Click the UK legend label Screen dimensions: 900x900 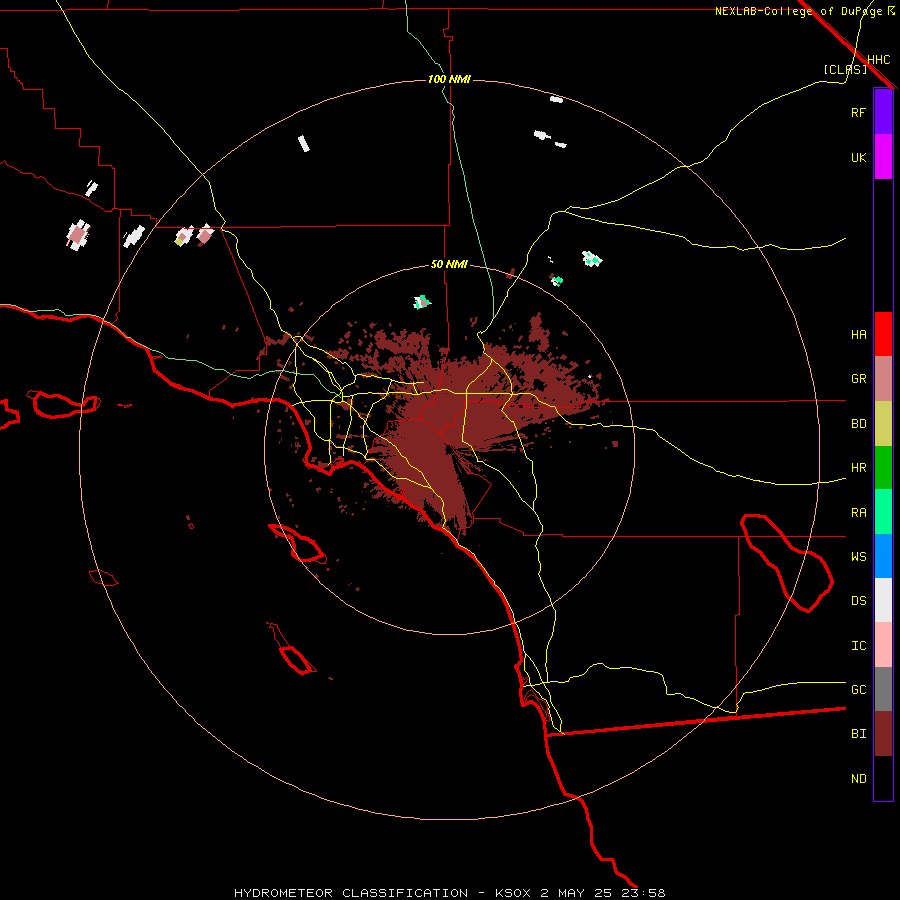click(x=859, y=157)
